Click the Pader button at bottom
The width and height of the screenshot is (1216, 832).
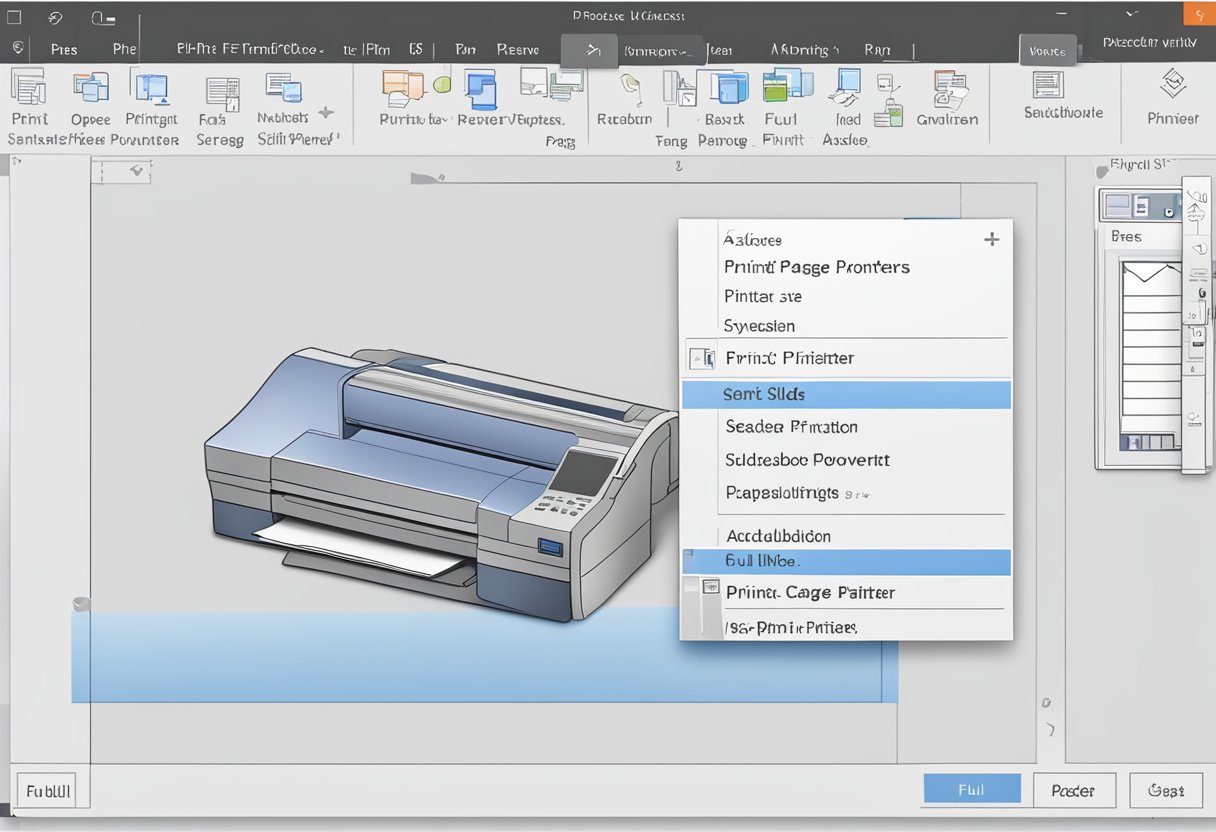coord(1073,790)
